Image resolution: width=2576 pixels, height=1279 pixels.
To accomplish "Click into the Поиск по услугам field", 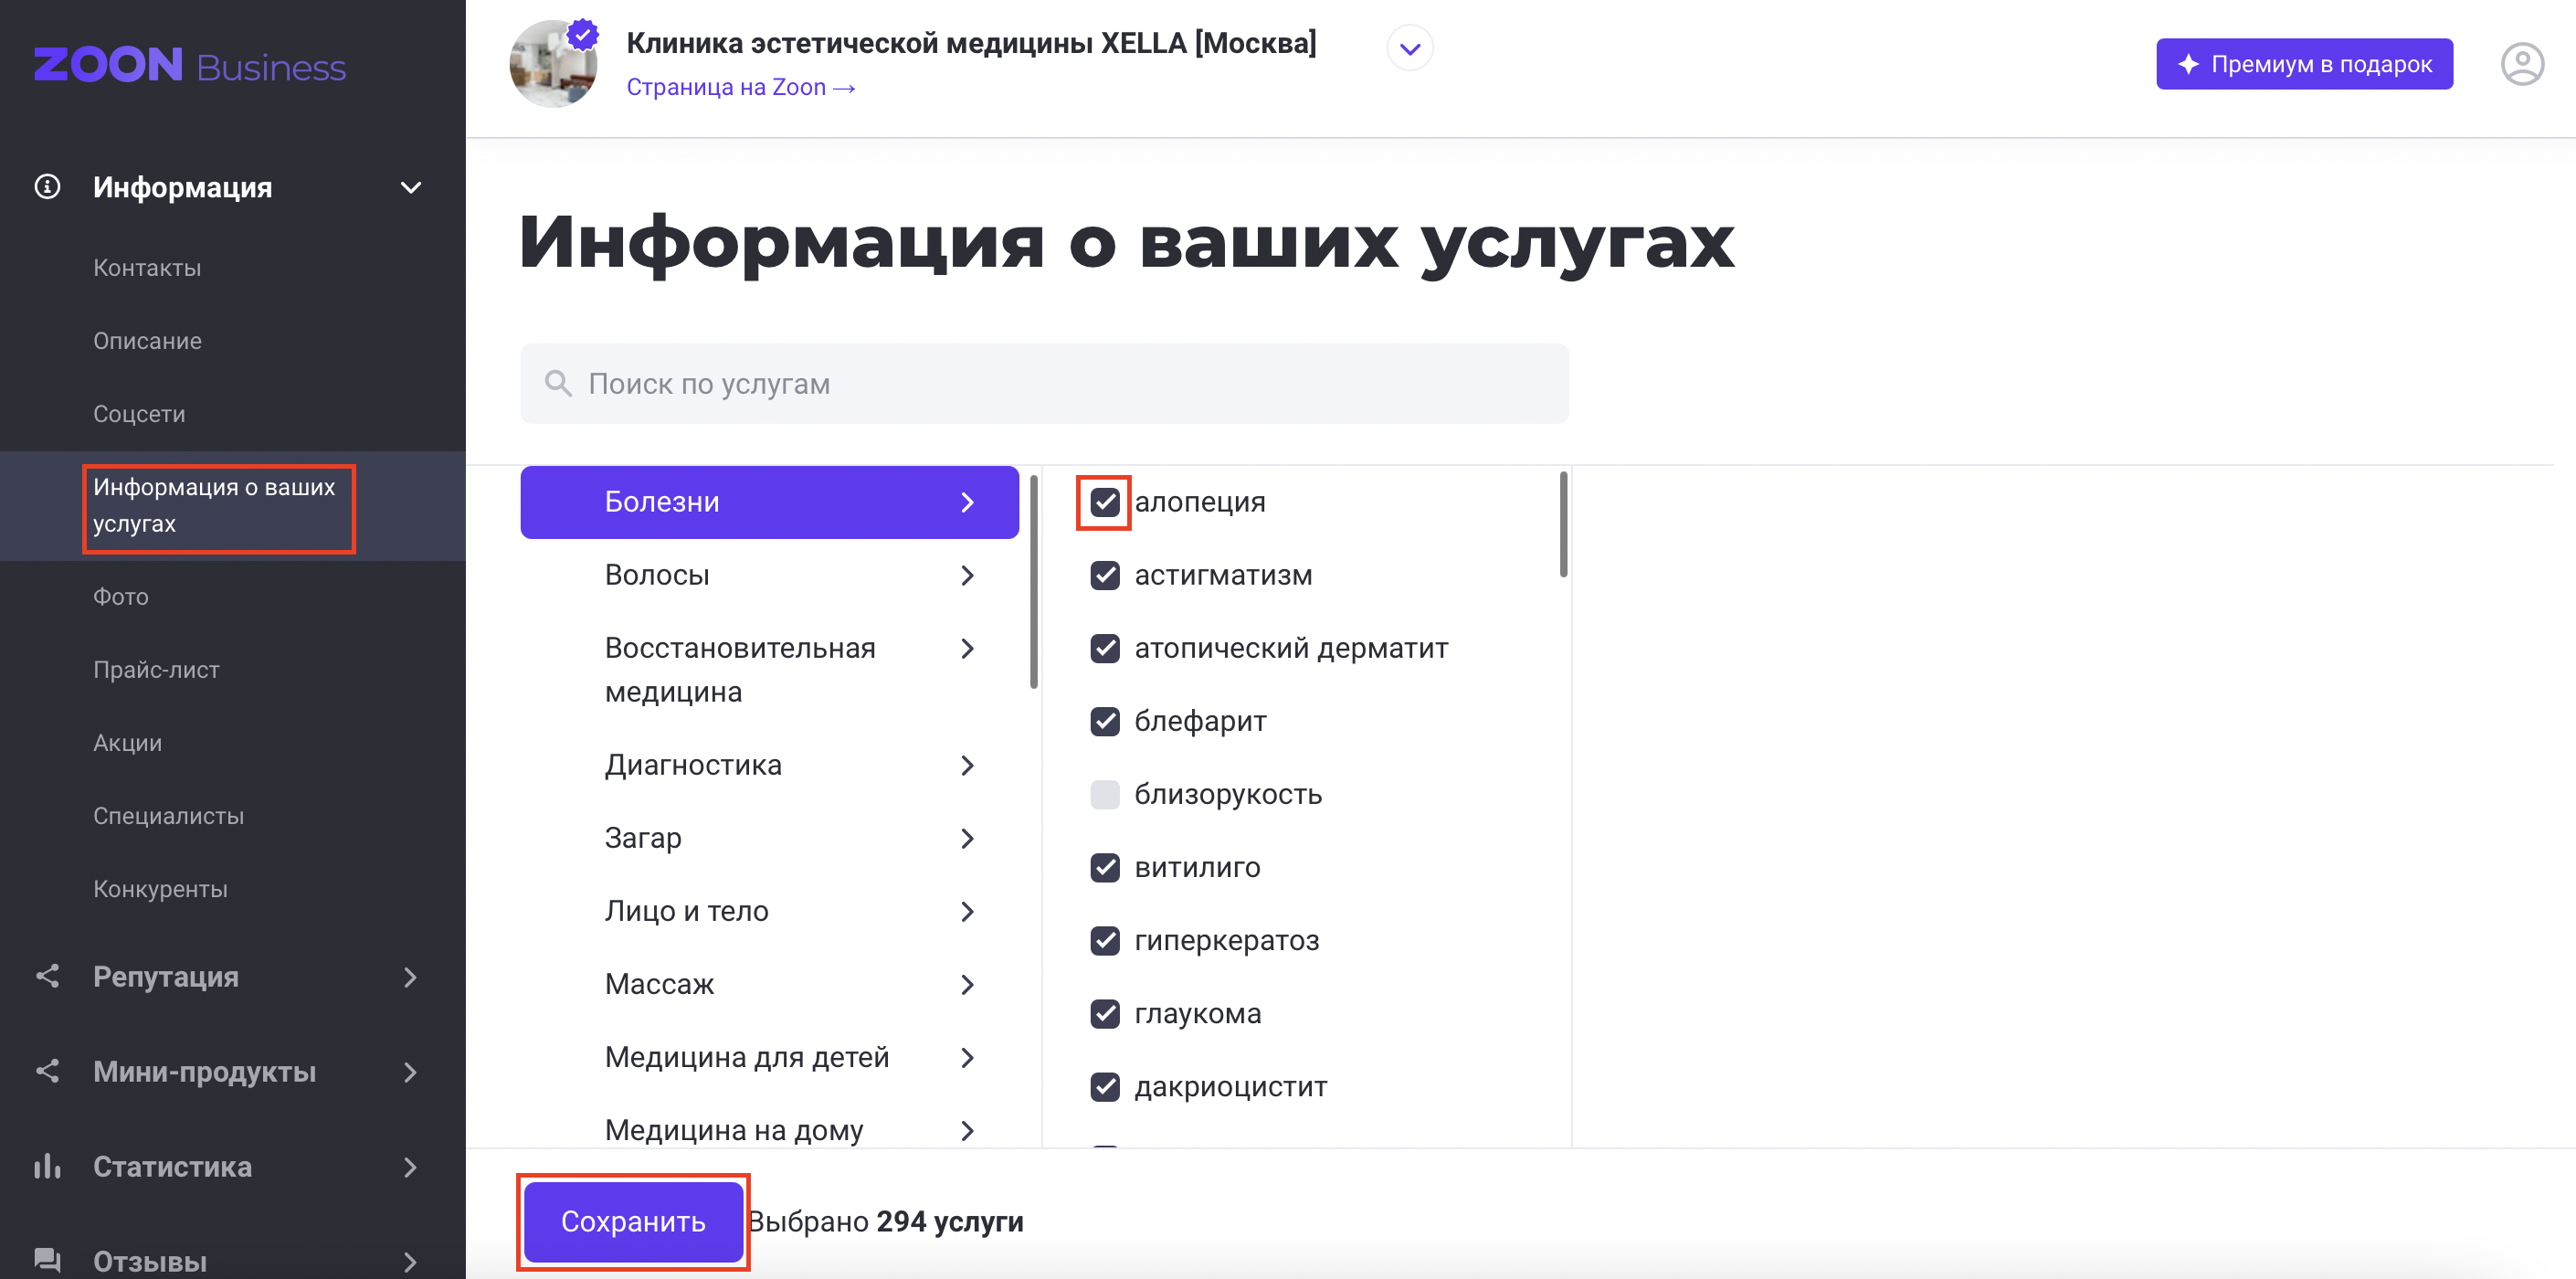I will pyautogui.click(x=1044, y=383).
